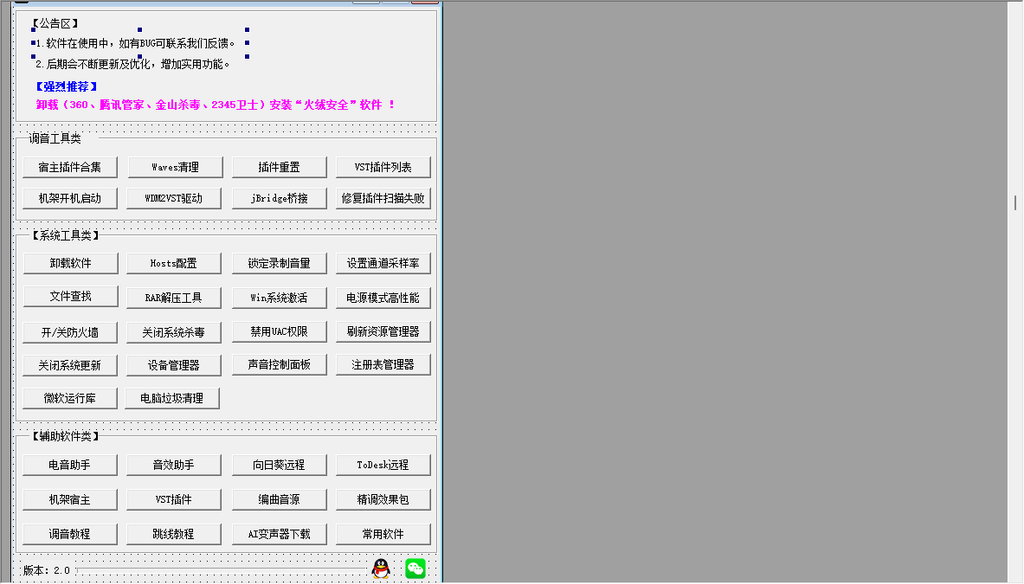Screen dimensions: 1024x584
Task: Click the 【辅助软件类】 group label
Action: 64,436
